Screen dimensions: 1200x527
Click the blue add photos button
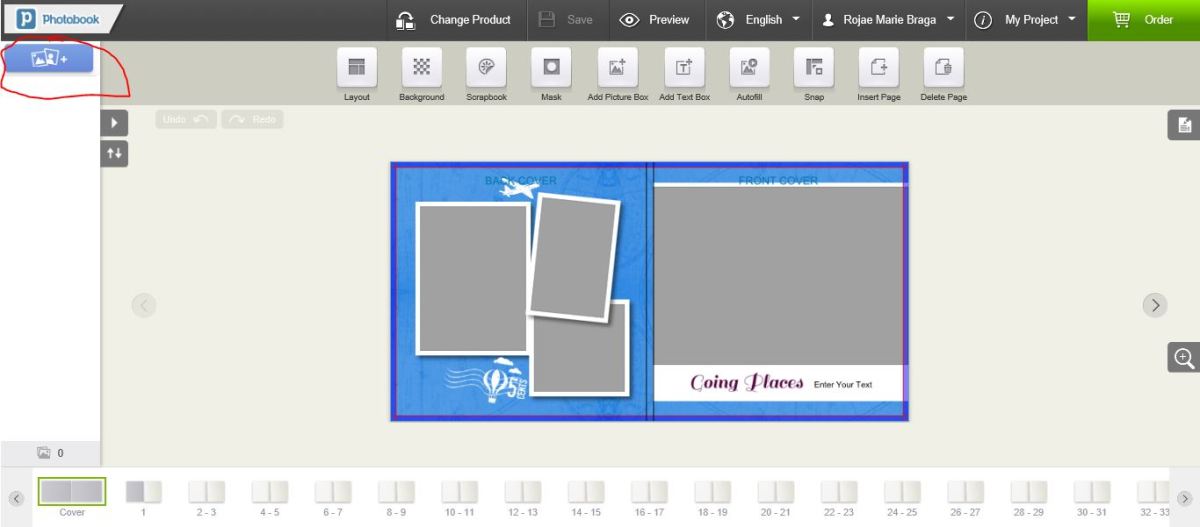click(x=50, y=59)
